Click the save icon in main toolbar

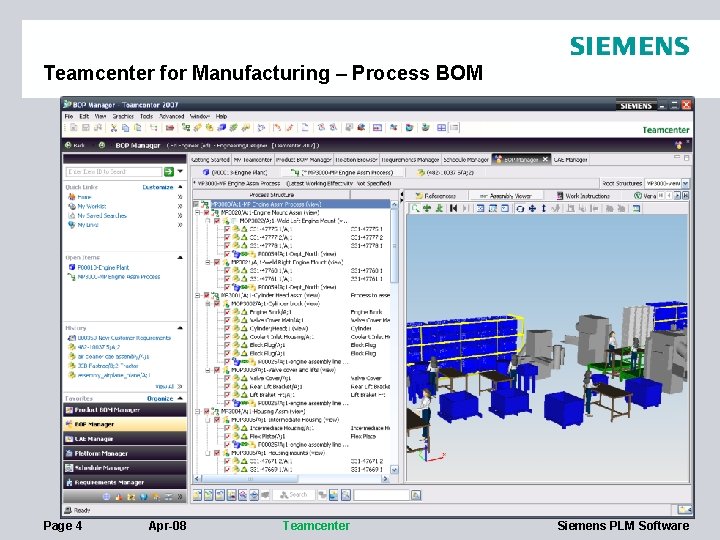[x=85, y=128]
